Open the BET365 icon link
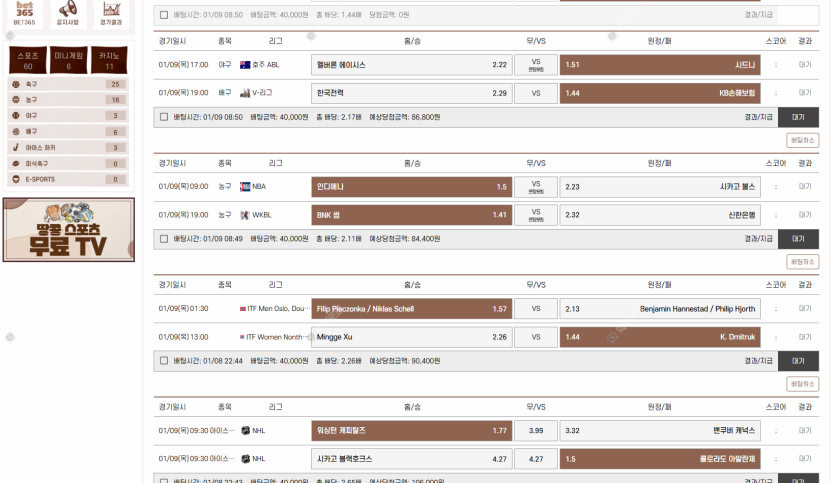Image resolution: width=835 pixels, height=483 pixels. coord(24,13)
